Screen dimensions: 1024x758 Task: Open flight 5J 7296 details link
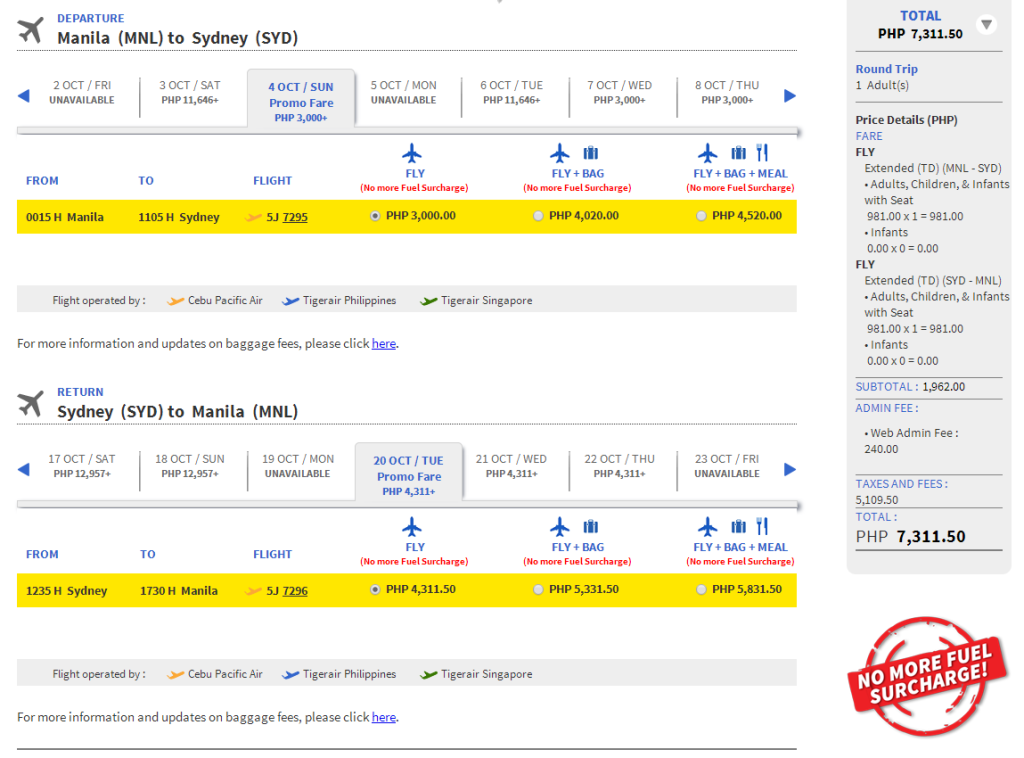[x=295, y=590]
